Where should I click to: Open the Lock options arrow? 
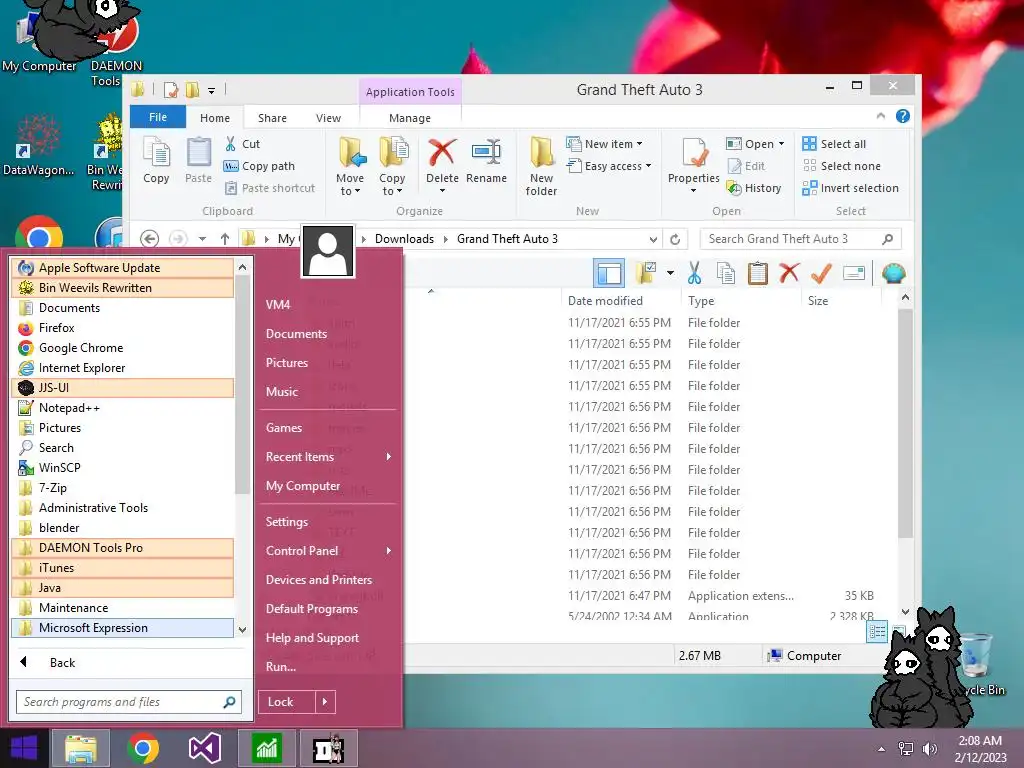coord(325,702)
